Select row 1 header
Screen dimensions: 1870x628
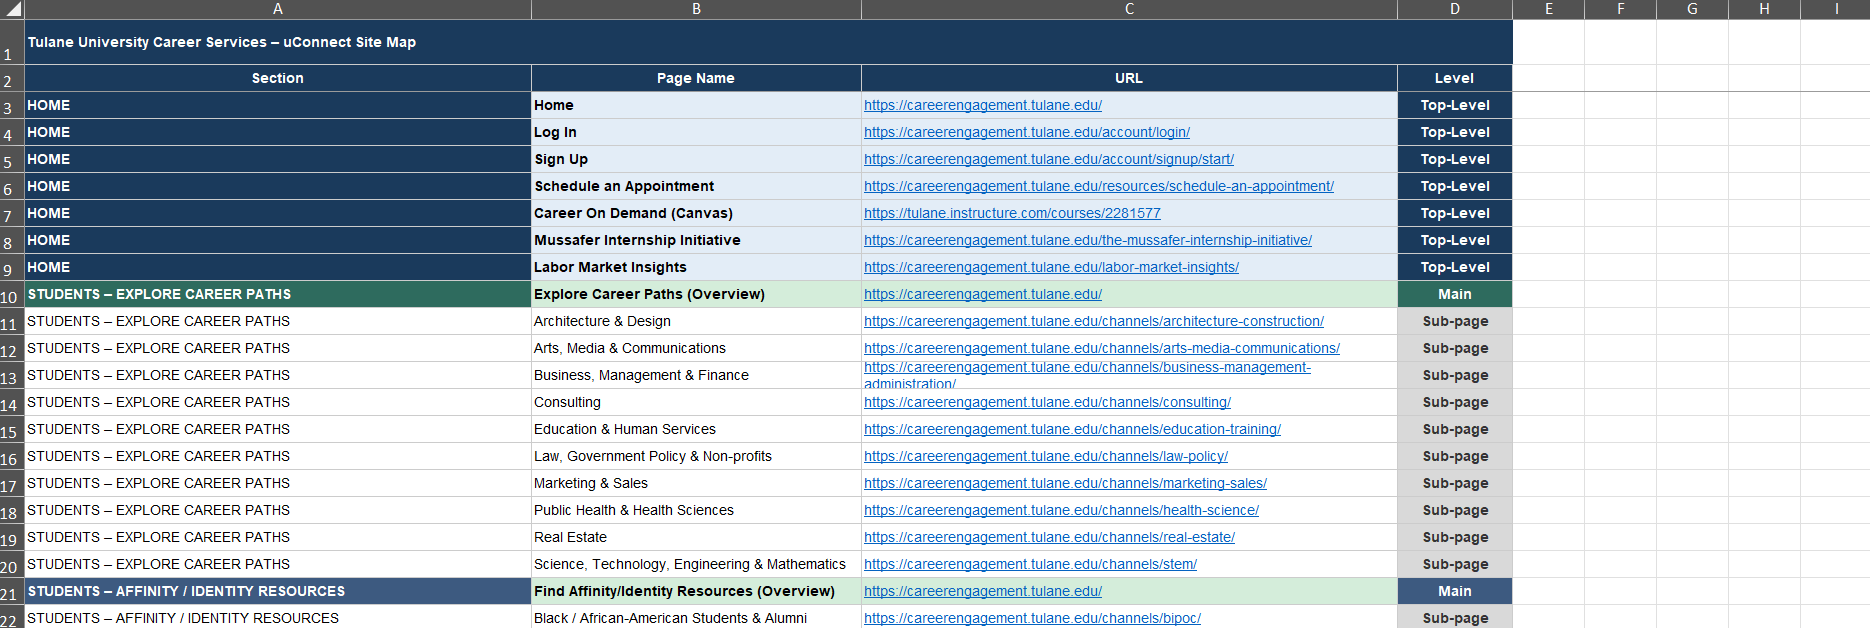tap(12, 42)
